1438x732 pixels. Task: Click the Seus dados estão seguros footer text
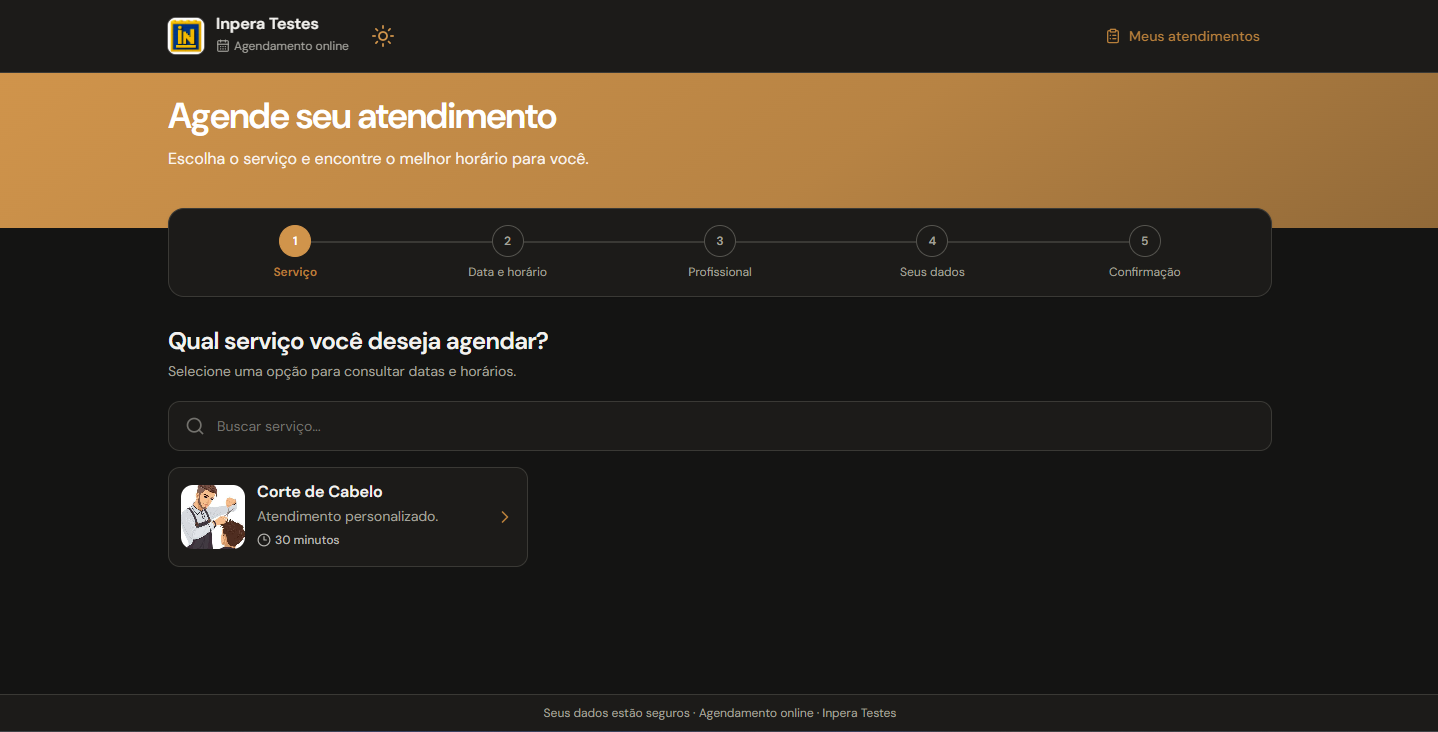point(616,713)
